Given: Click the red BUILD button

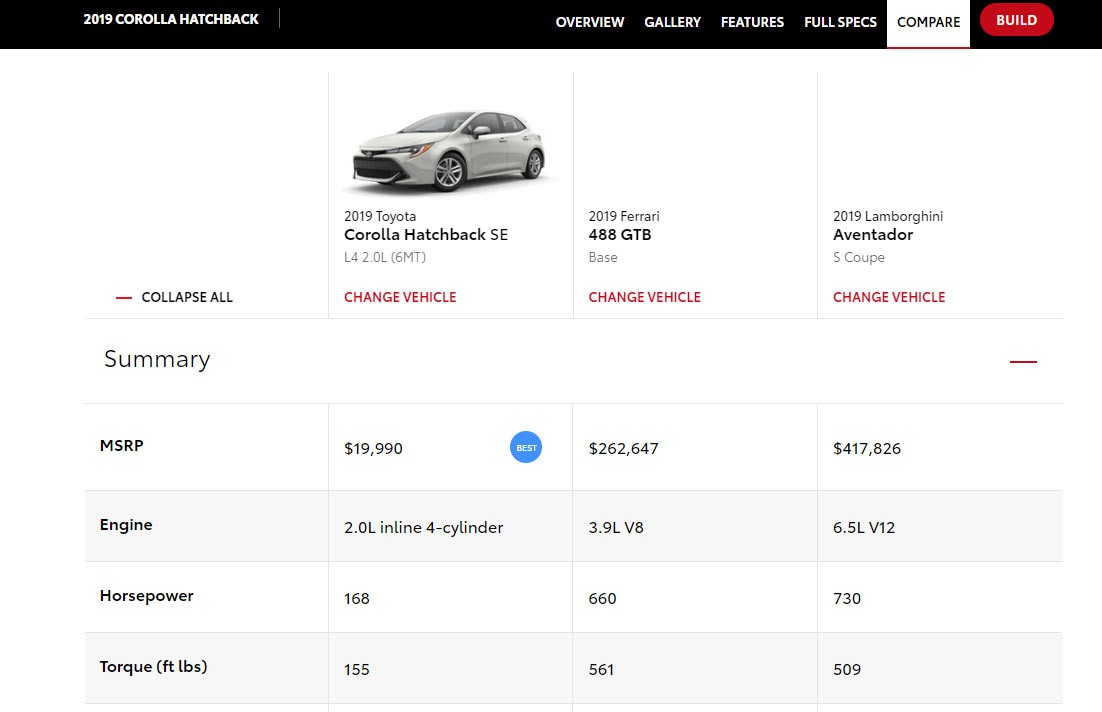Looking at the screenshot, I should pyautogui.click(x=1017, y=19).
